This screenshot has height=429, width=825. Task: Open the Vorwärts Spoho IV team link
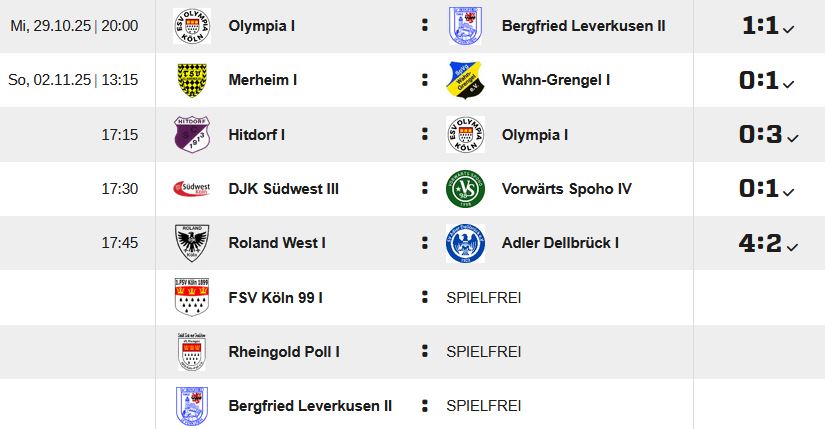click(x=566, y=188)
